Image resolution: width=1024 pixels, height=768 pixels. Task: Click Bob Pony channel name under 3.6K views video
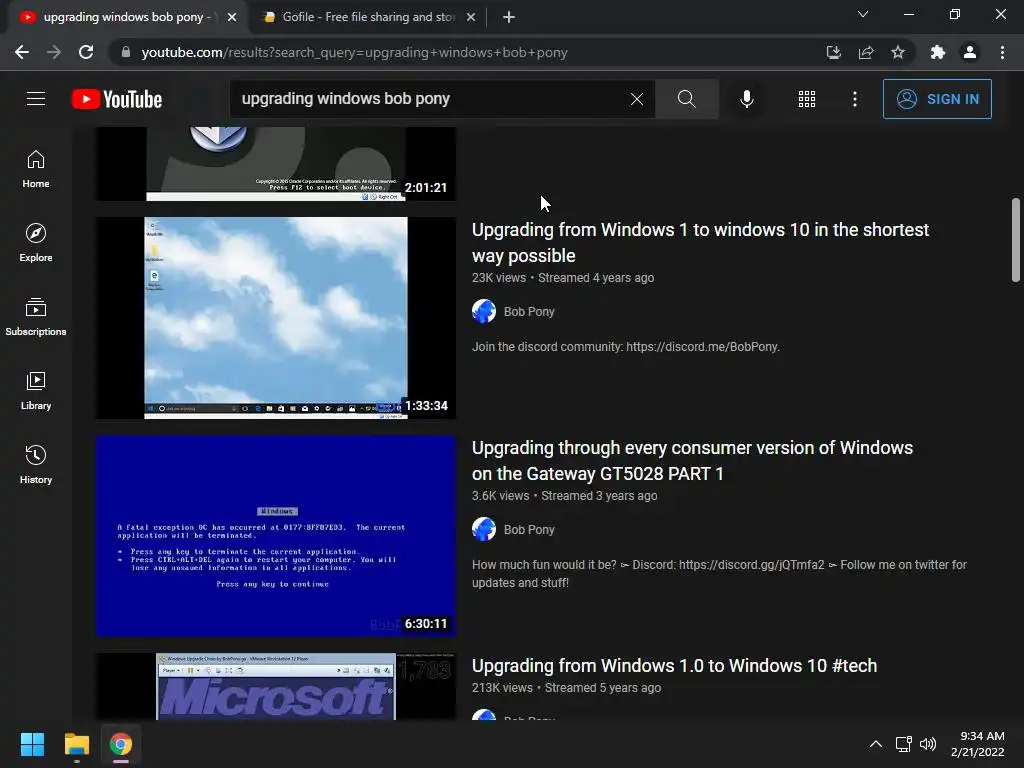coord(529,530)
